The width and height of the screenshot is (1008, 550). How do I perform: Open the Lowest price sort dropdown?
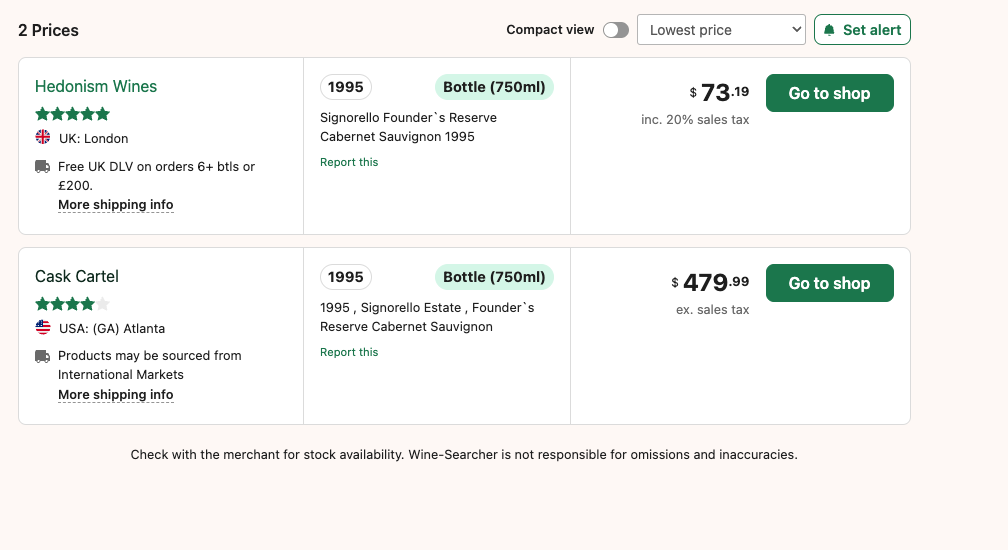point(721,30)
